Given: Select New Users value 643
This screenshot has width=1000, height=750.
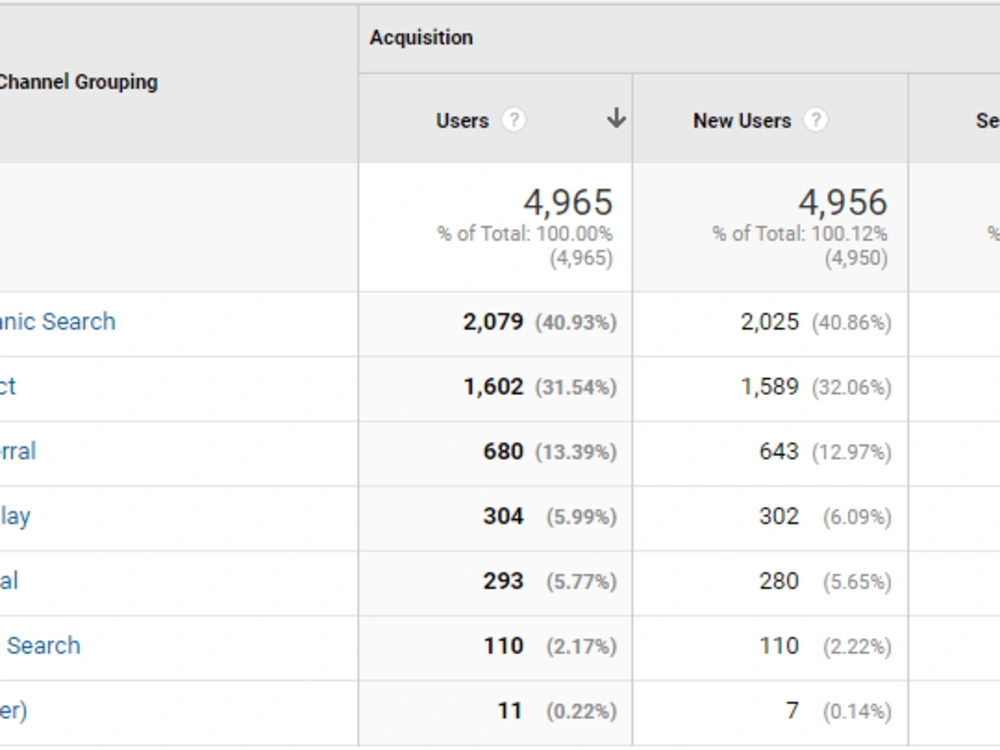Looking at the screenshot, I should tap(779, 452).
